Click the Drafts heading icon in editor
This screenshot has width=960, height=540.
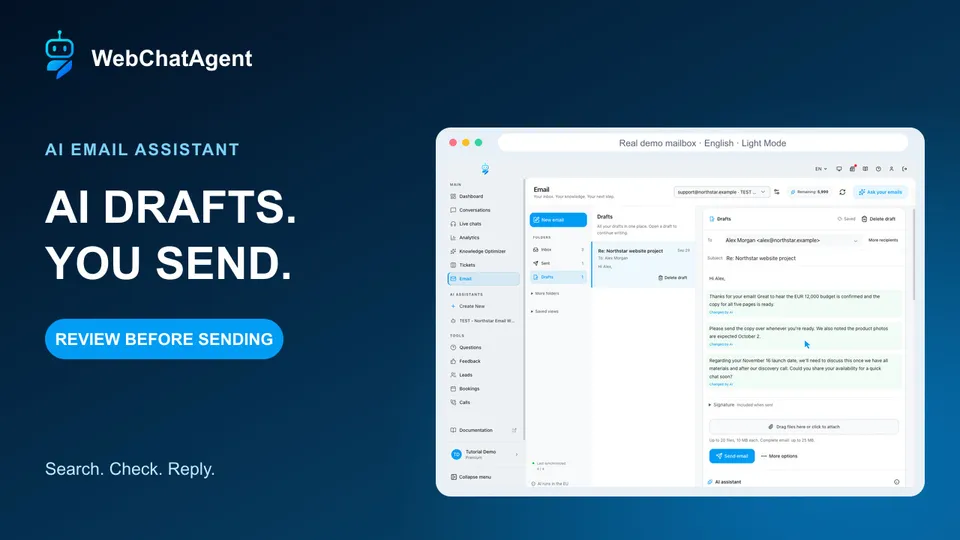click(x=711, y=219)
